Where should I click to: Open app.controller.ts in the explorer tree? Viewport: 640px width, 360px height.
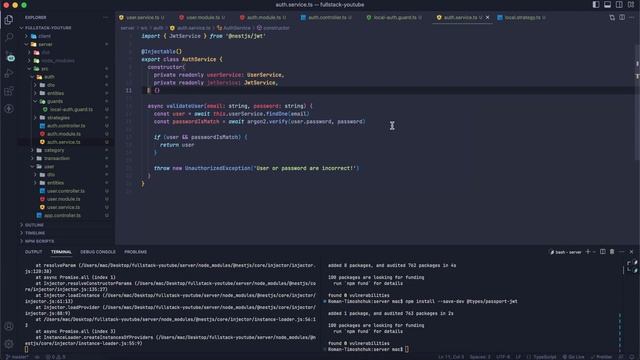pyautogui.click(x=62, y=216)
